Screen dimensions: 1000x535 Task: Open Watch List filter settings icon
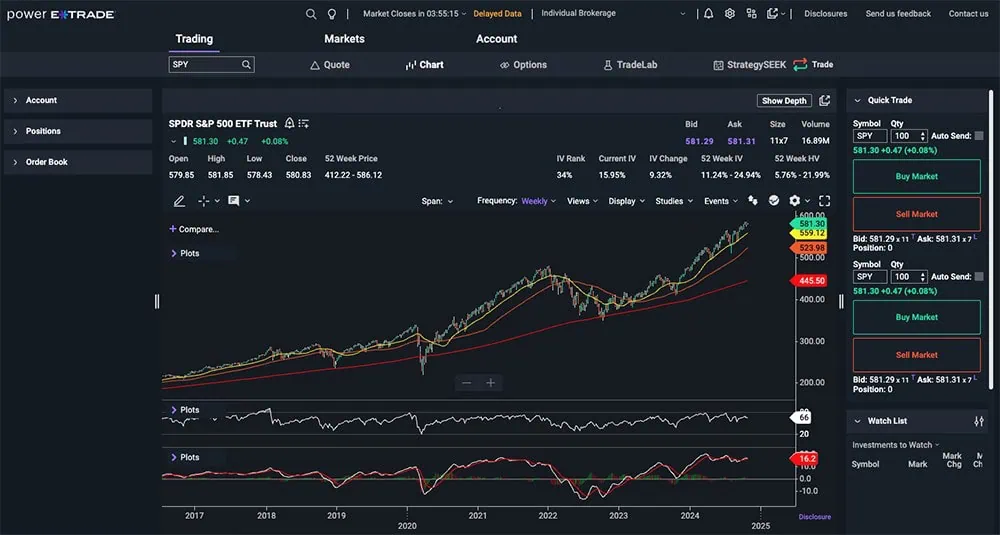(979, 421)
